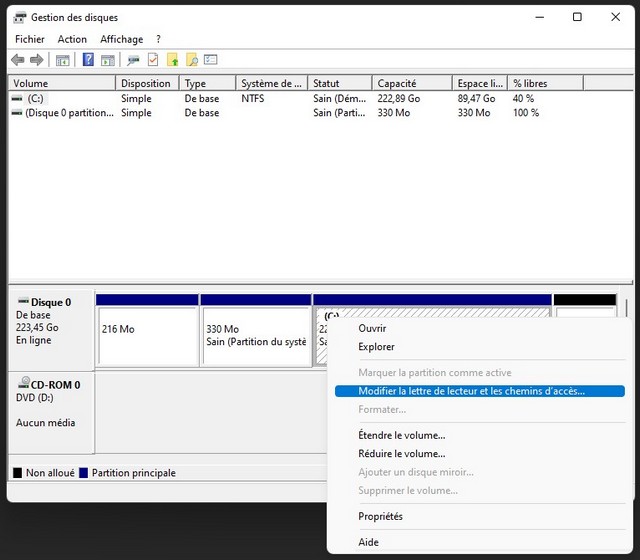Choose Étendre le volume in the context menu
640x560 pixels.
(x=401, y=435)
